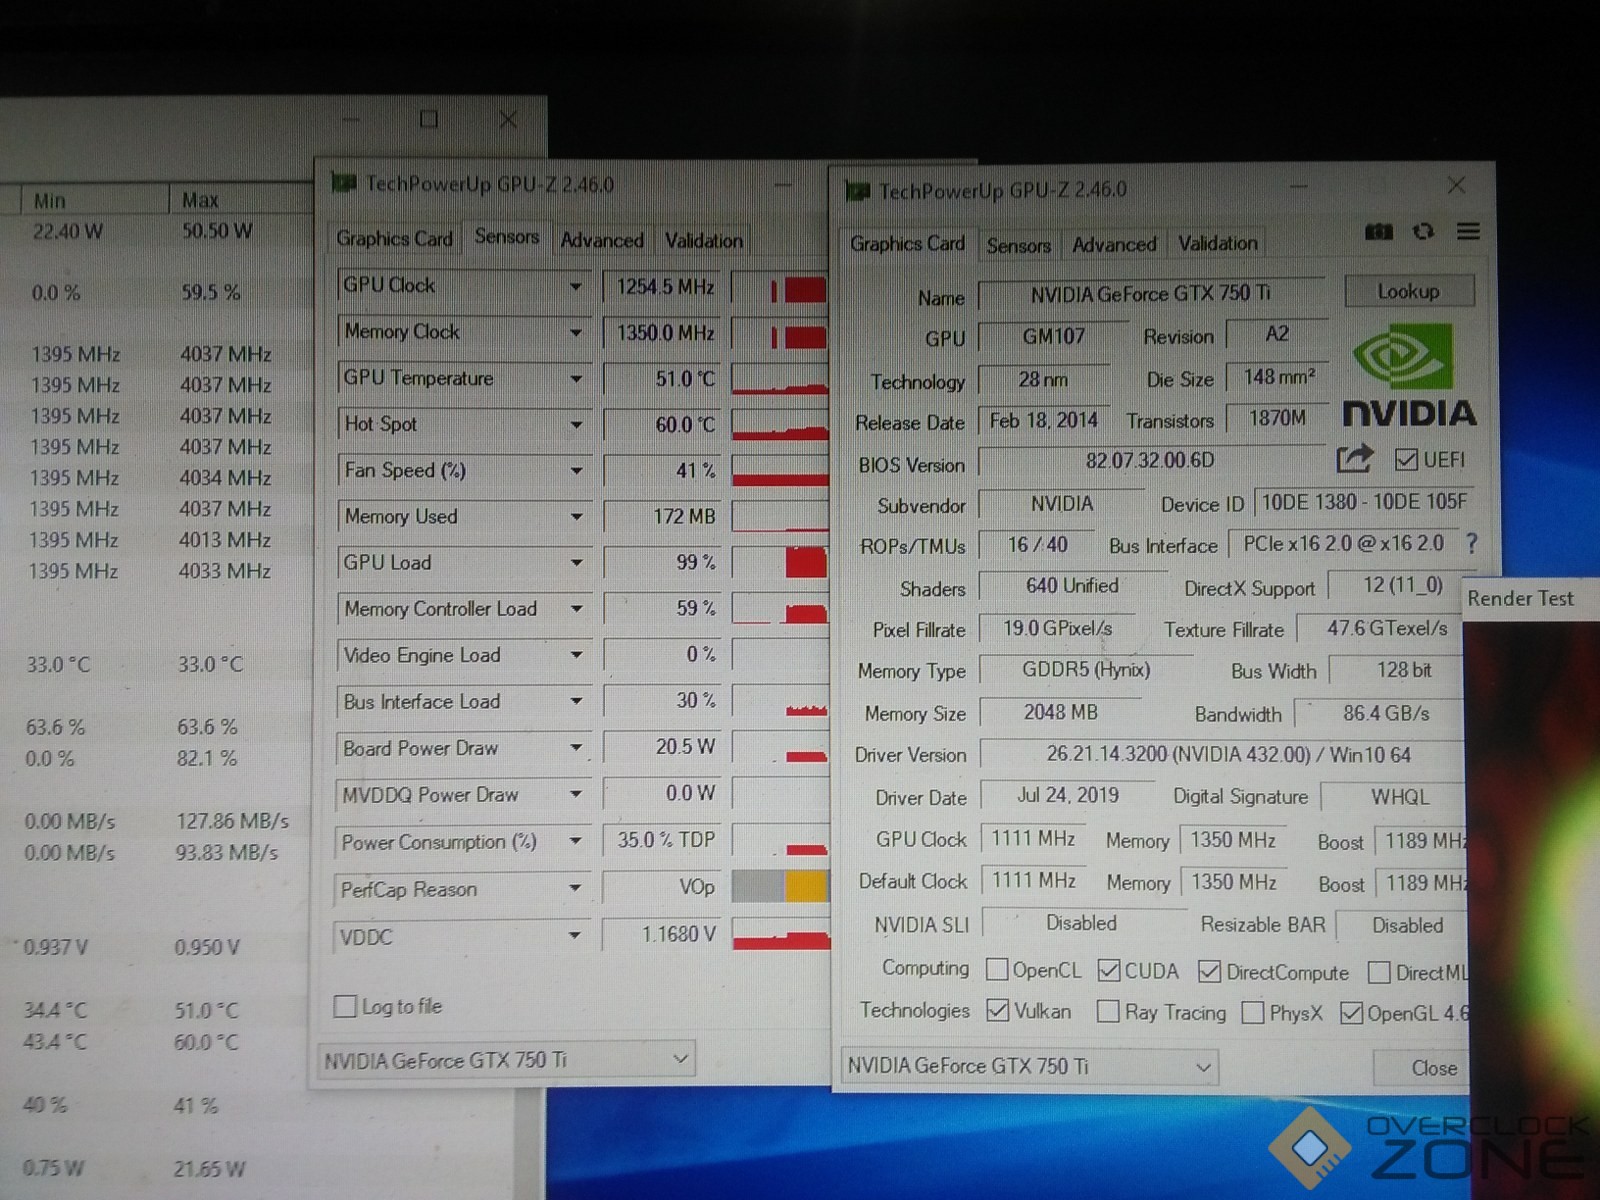
Task: Click the GPU name field NVIDIA GeForce GTX 750 Ti
Action: pyautogui.click(x=1150, y=294)
